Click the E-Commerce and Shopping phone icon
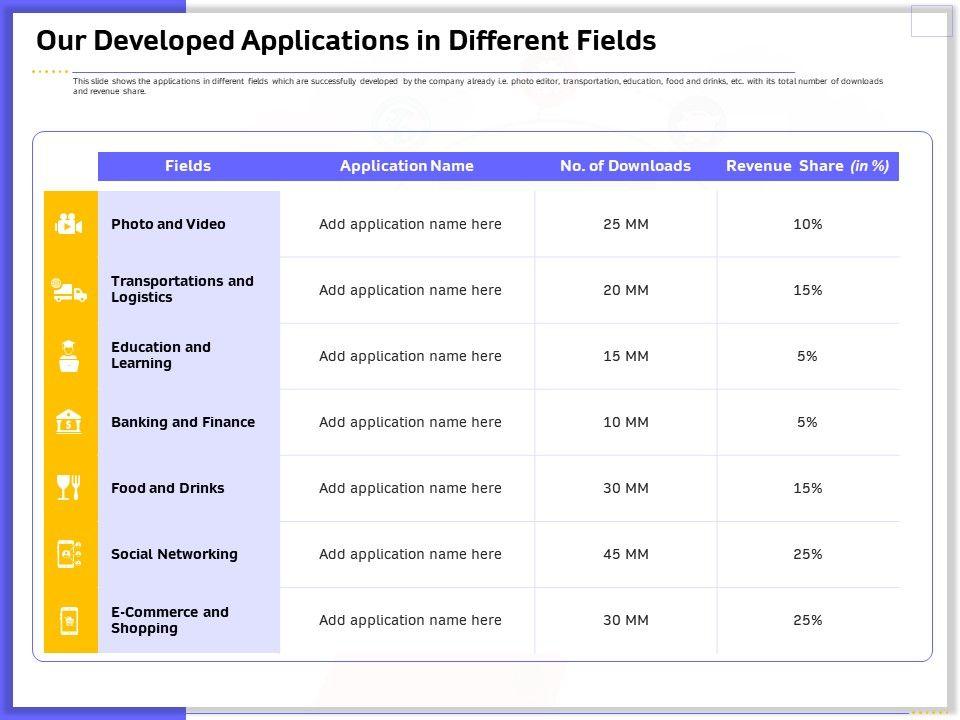960x720 pixels. [68, 620]
